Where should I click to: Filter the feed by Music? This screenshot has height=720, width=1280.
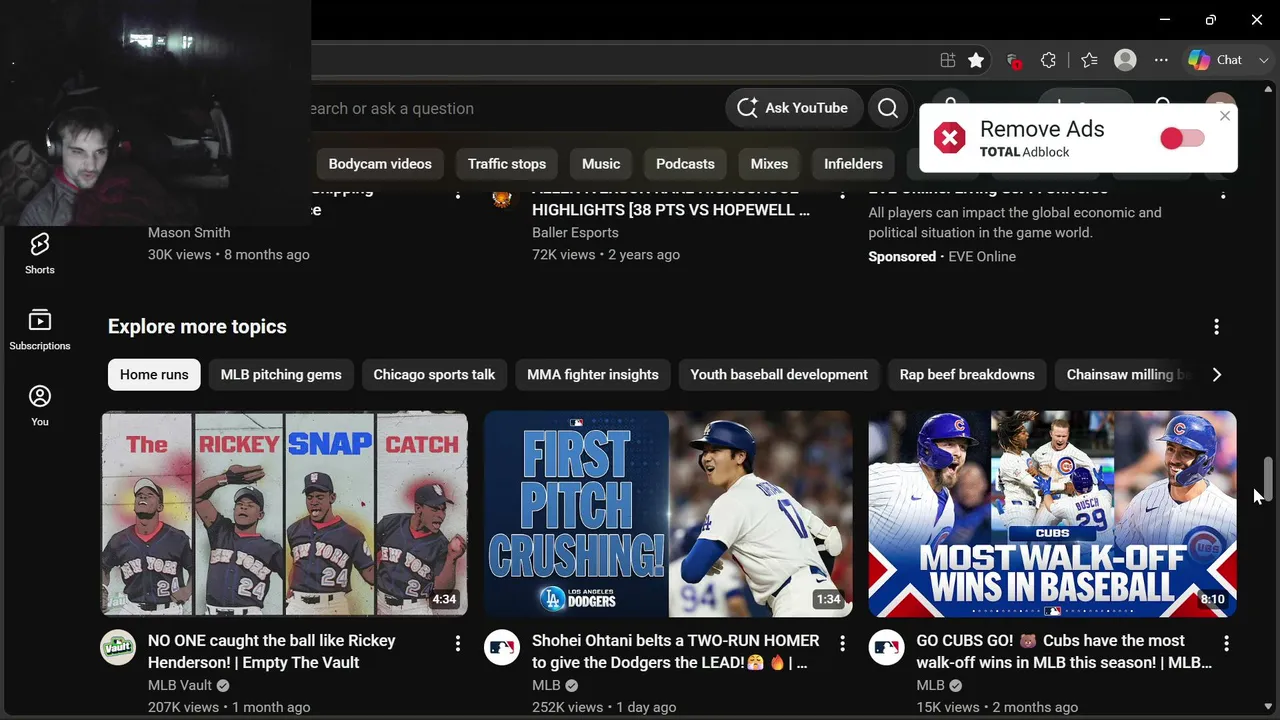(x=601, y=164)
